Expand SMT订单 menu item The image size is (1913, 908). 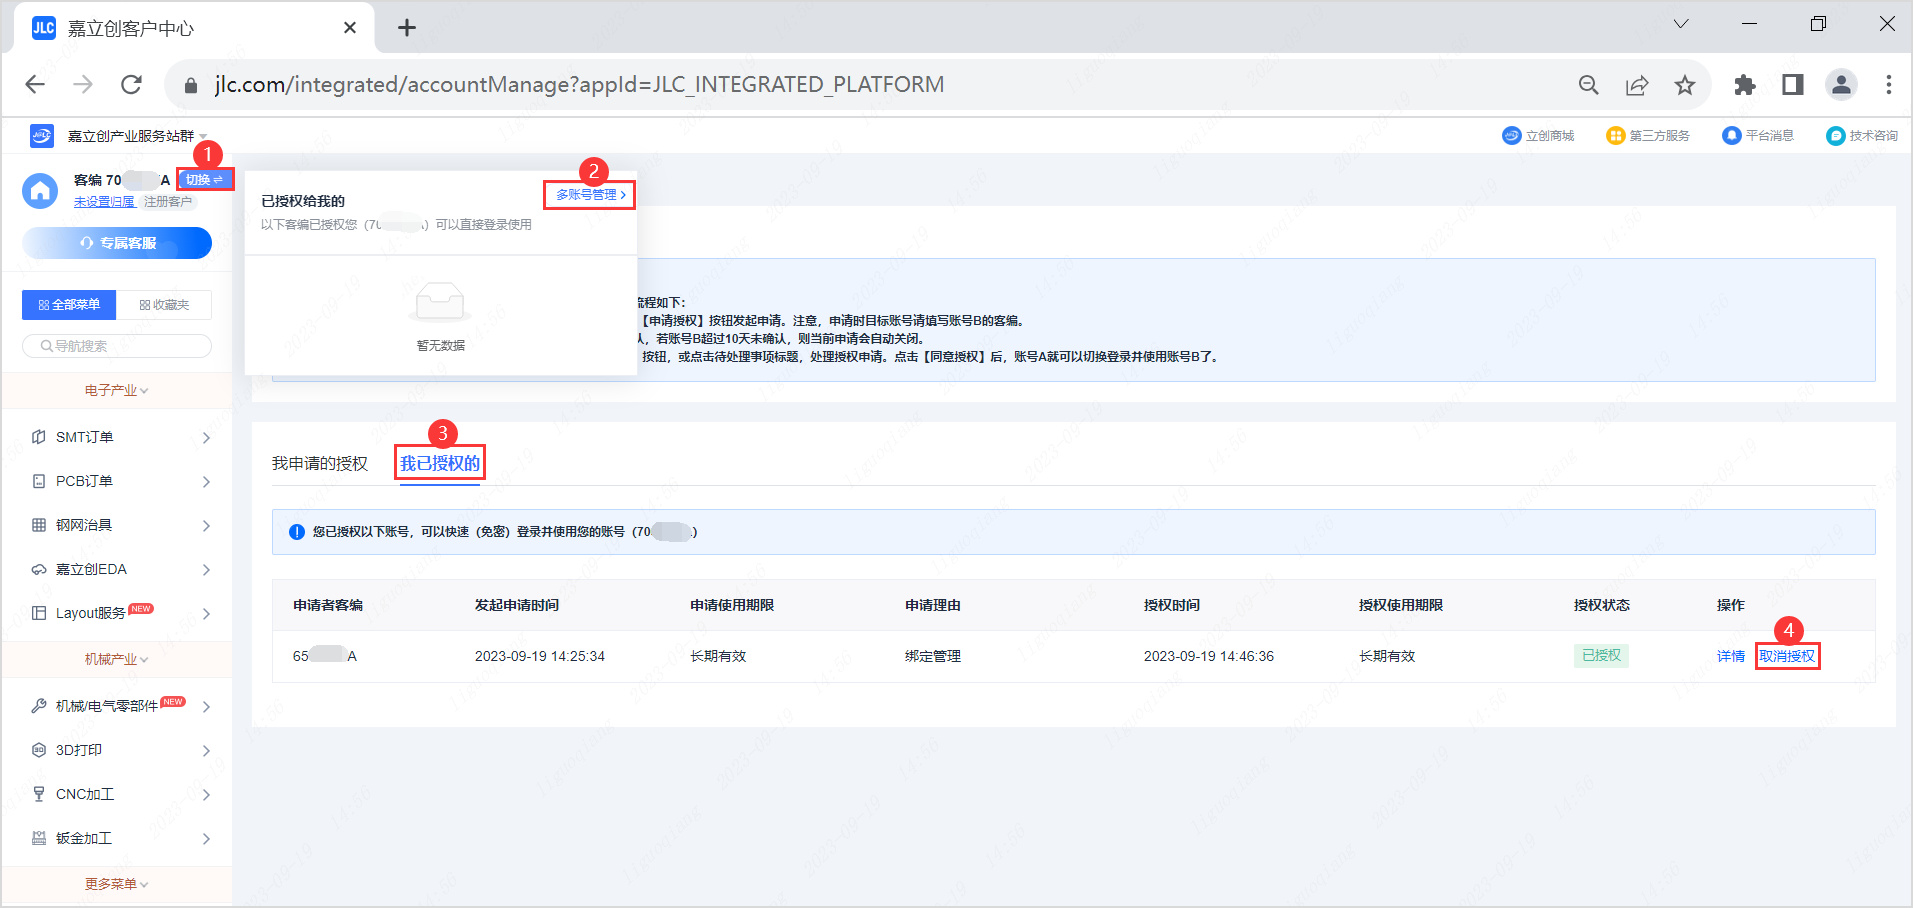click(x=117, y=437)
